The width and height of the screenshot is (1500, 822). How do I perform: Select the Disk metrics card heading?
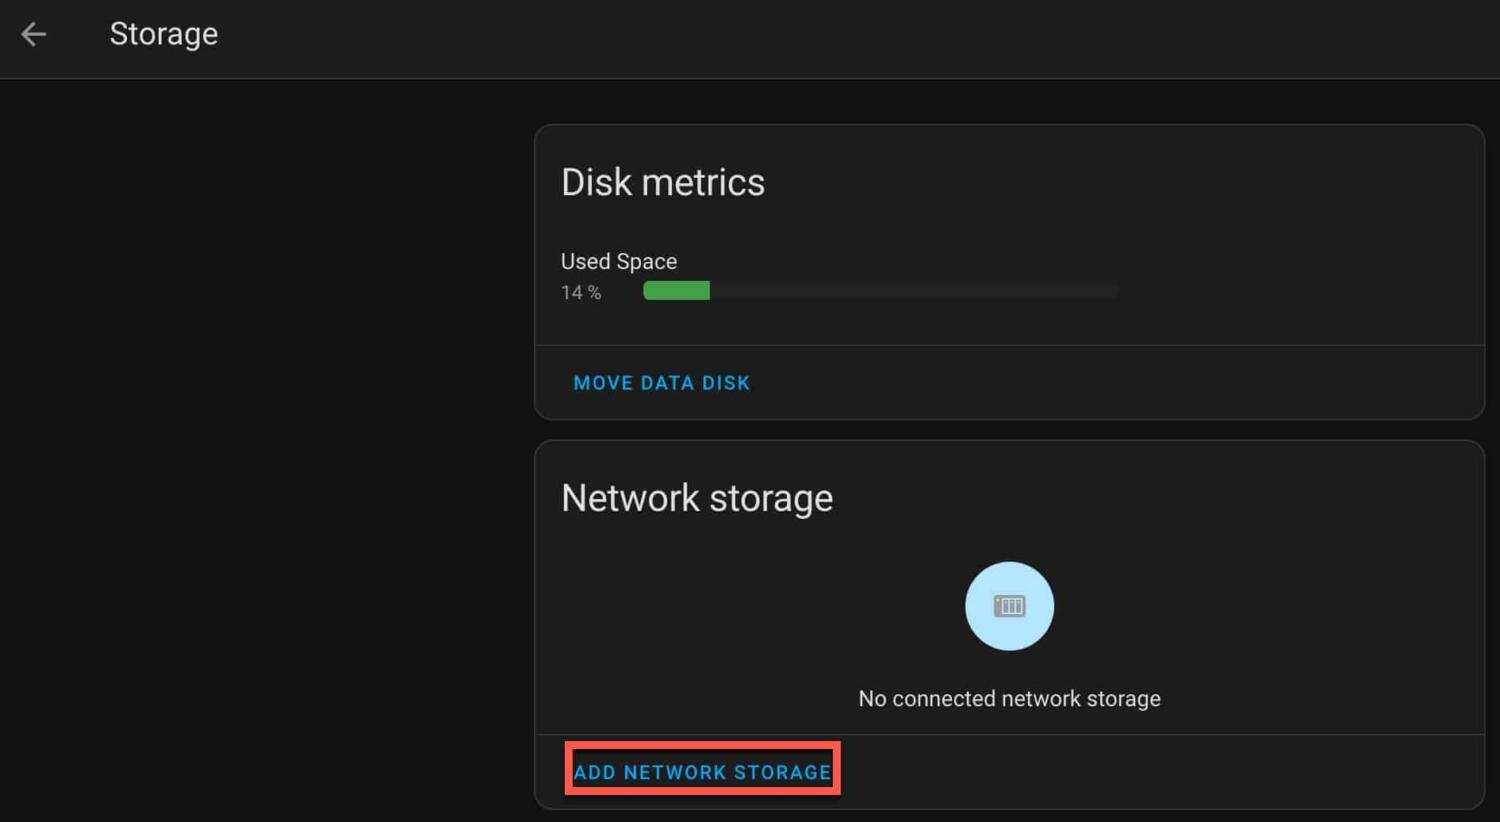(663, 182)
